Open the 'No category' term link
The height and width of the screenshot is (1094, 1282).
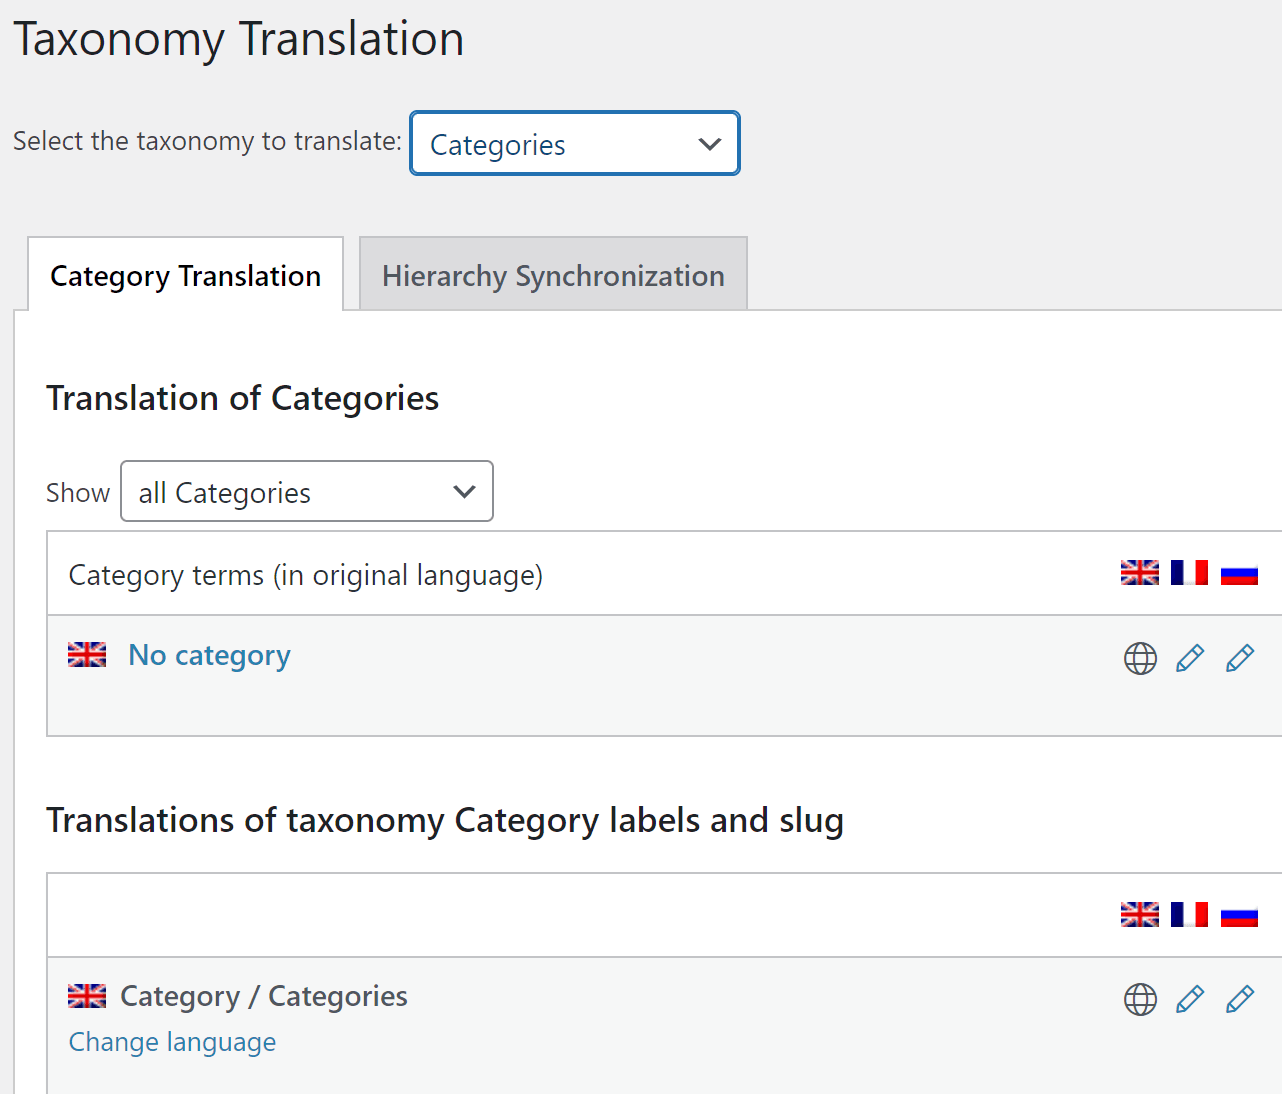(209, 655)
